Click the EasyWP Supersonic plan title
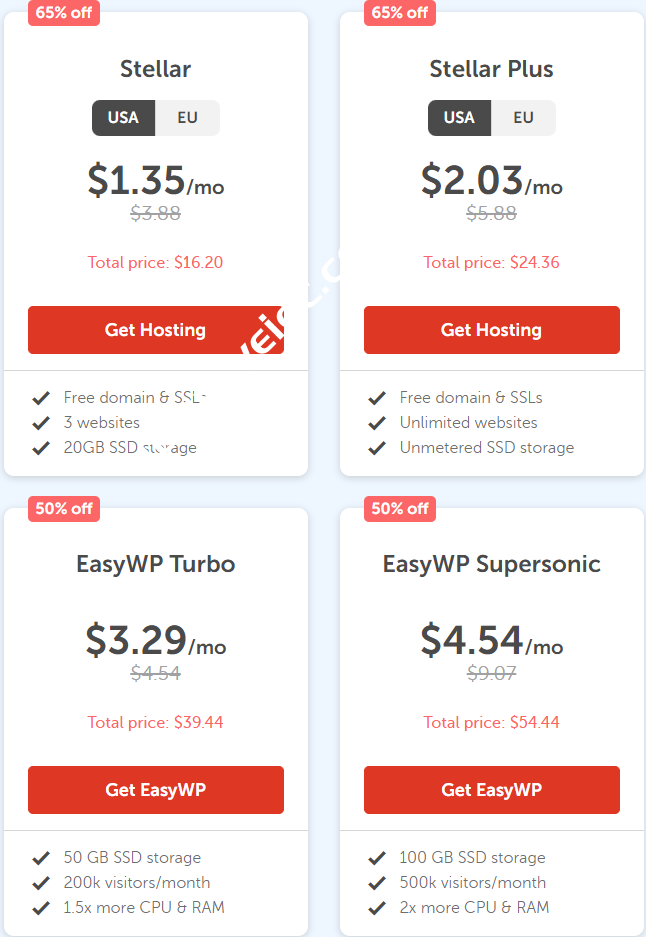646x937 pixels. coord(492,564)
